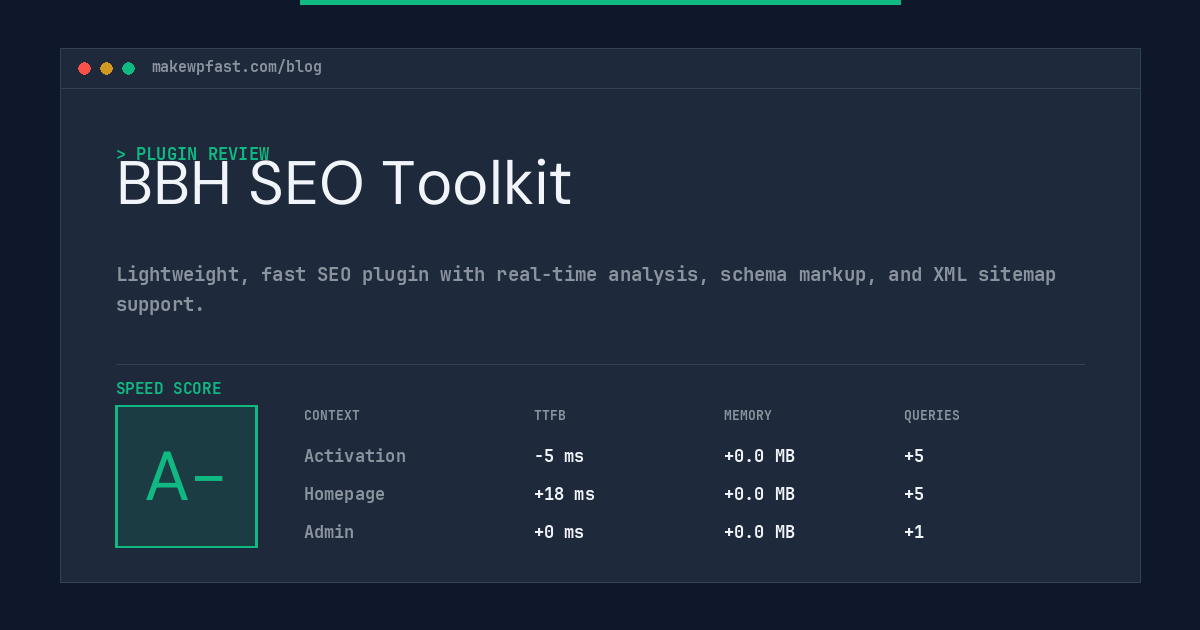Click the 'SPEED SCORE' label
The width and height of the screenshot is (1200, 630).
coord(169,389)
